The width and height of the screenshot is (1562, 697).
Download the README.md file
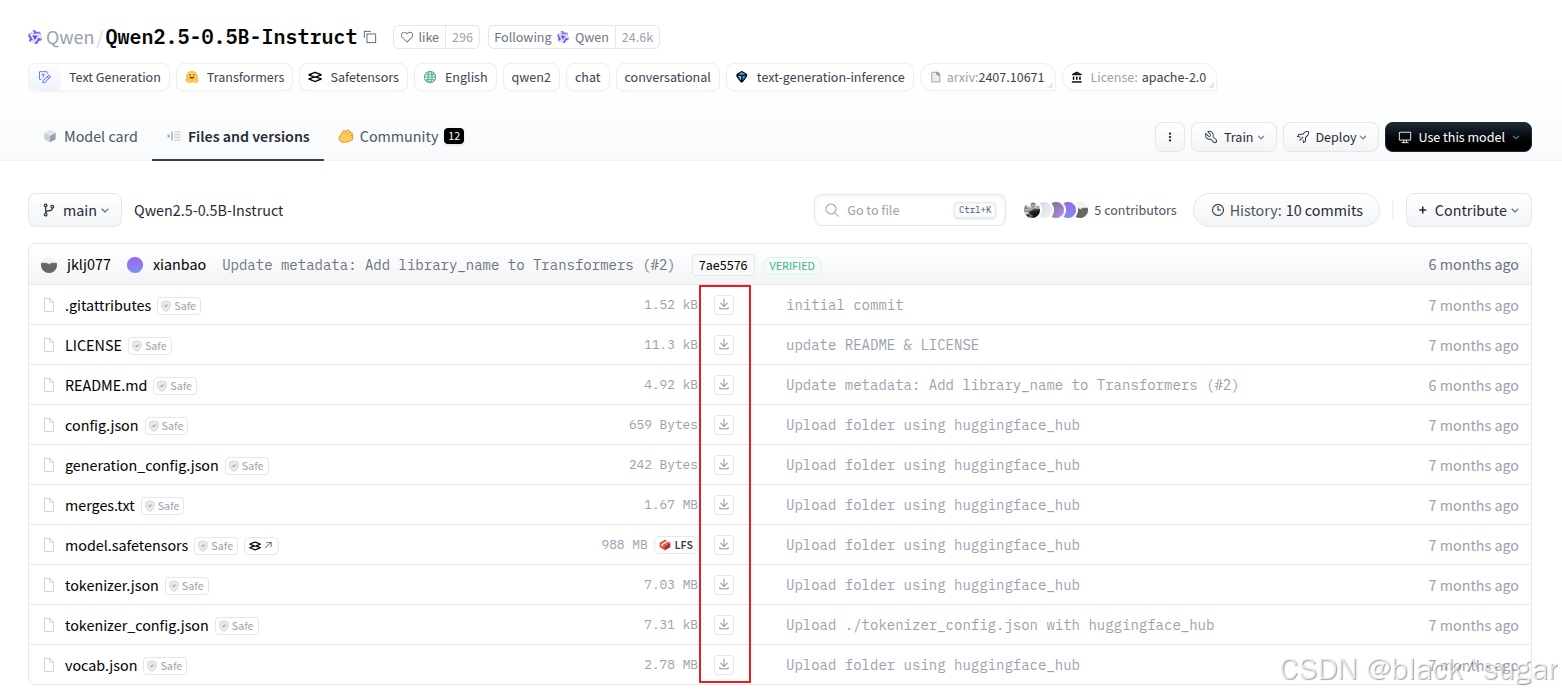click(x=724, y=385)
